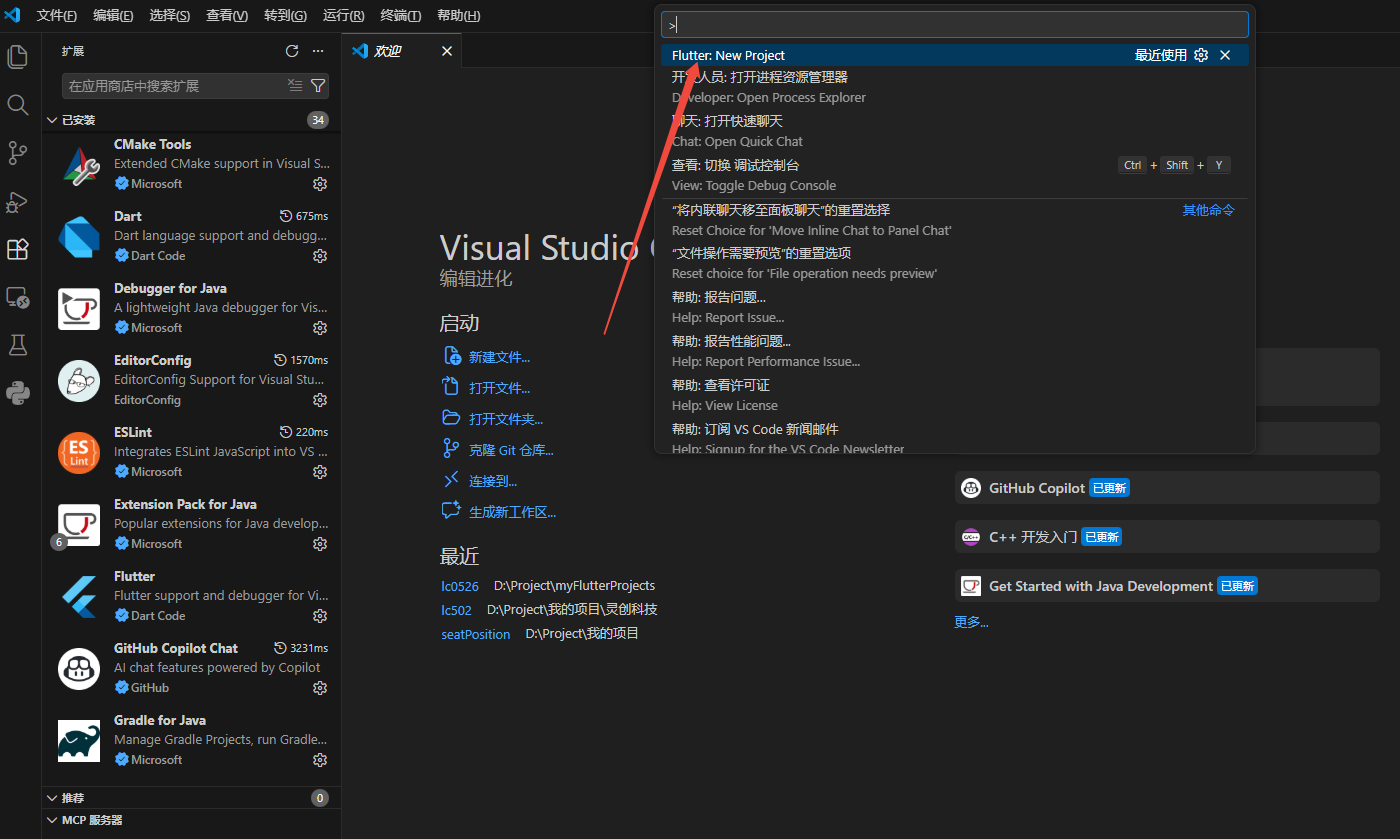Image resolution: width=1400 pixels, height=839 pixels.
Task: Run Help: Report Performance Issue command
Action: pos(955,351)
